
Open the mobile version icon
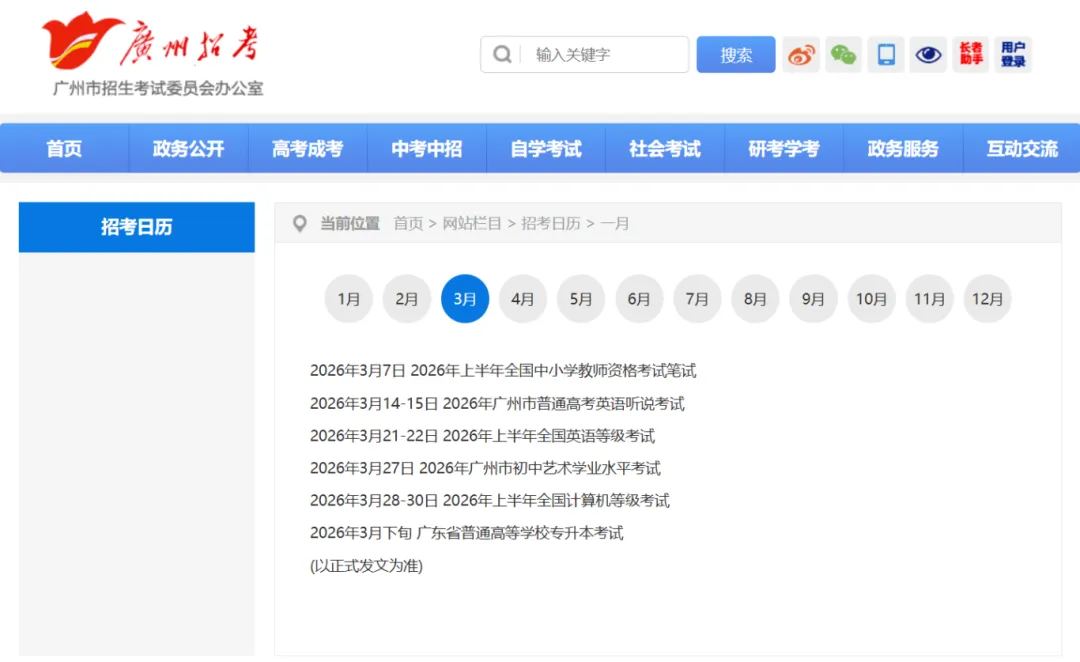point(884,54)
